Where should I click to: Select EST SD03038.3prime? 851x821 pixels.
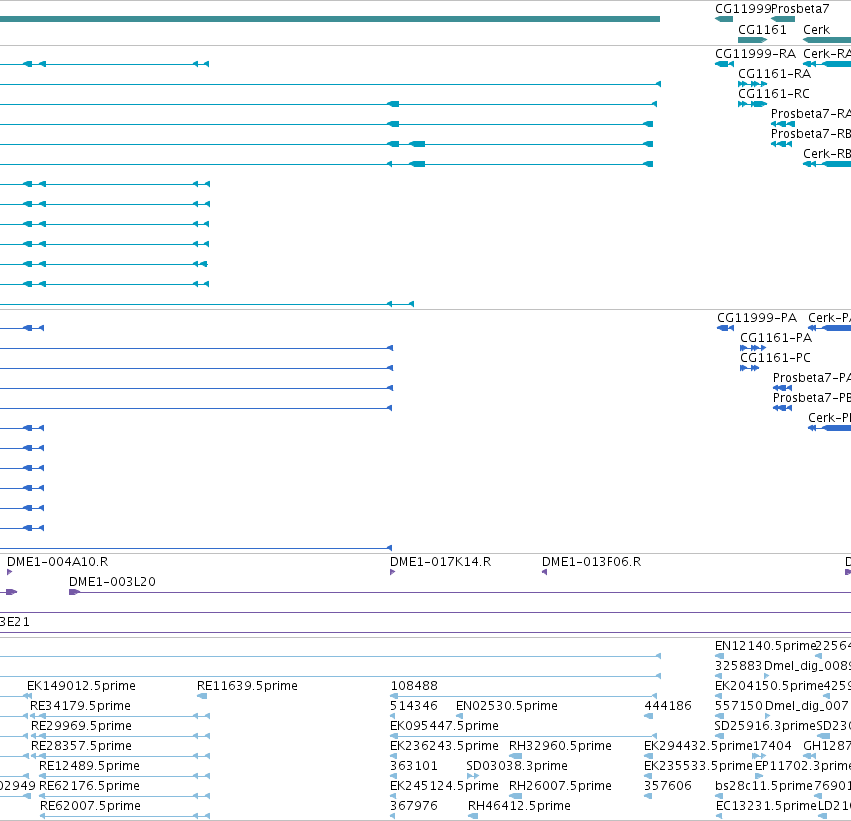517,766
